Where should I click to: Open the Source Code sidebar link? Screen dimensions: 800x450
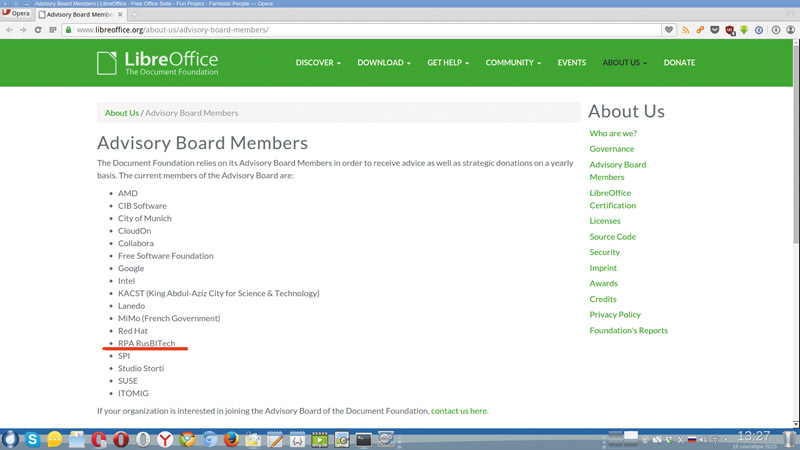coord(612,237)
